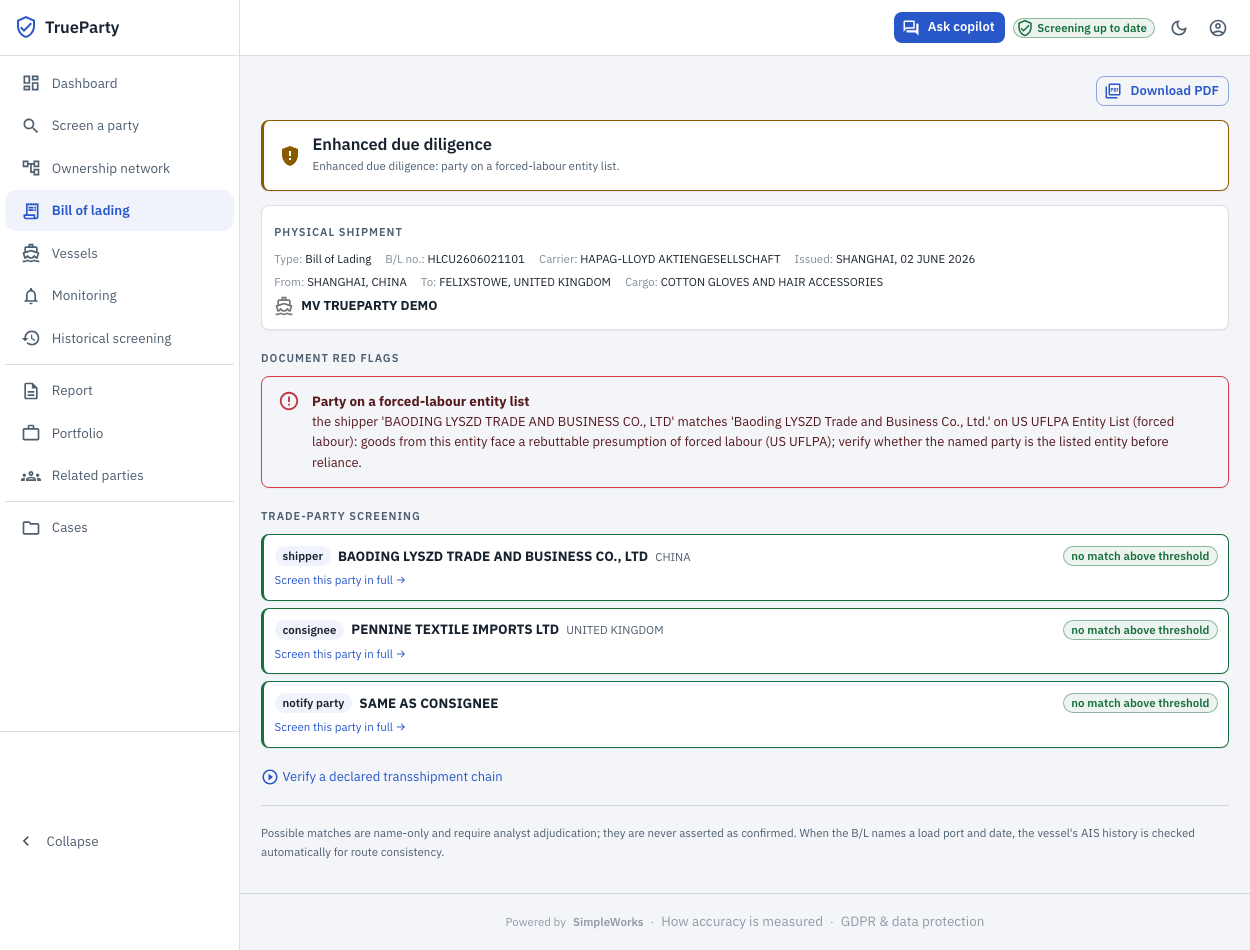Collapse the sidebar navigation

coord(62,841)
